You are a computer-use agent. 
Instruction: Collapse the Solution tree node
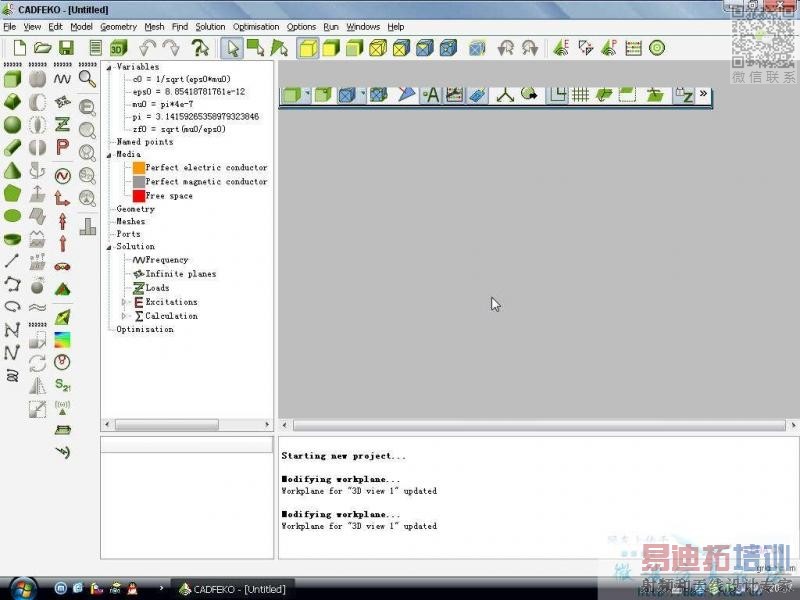[109, 247]
